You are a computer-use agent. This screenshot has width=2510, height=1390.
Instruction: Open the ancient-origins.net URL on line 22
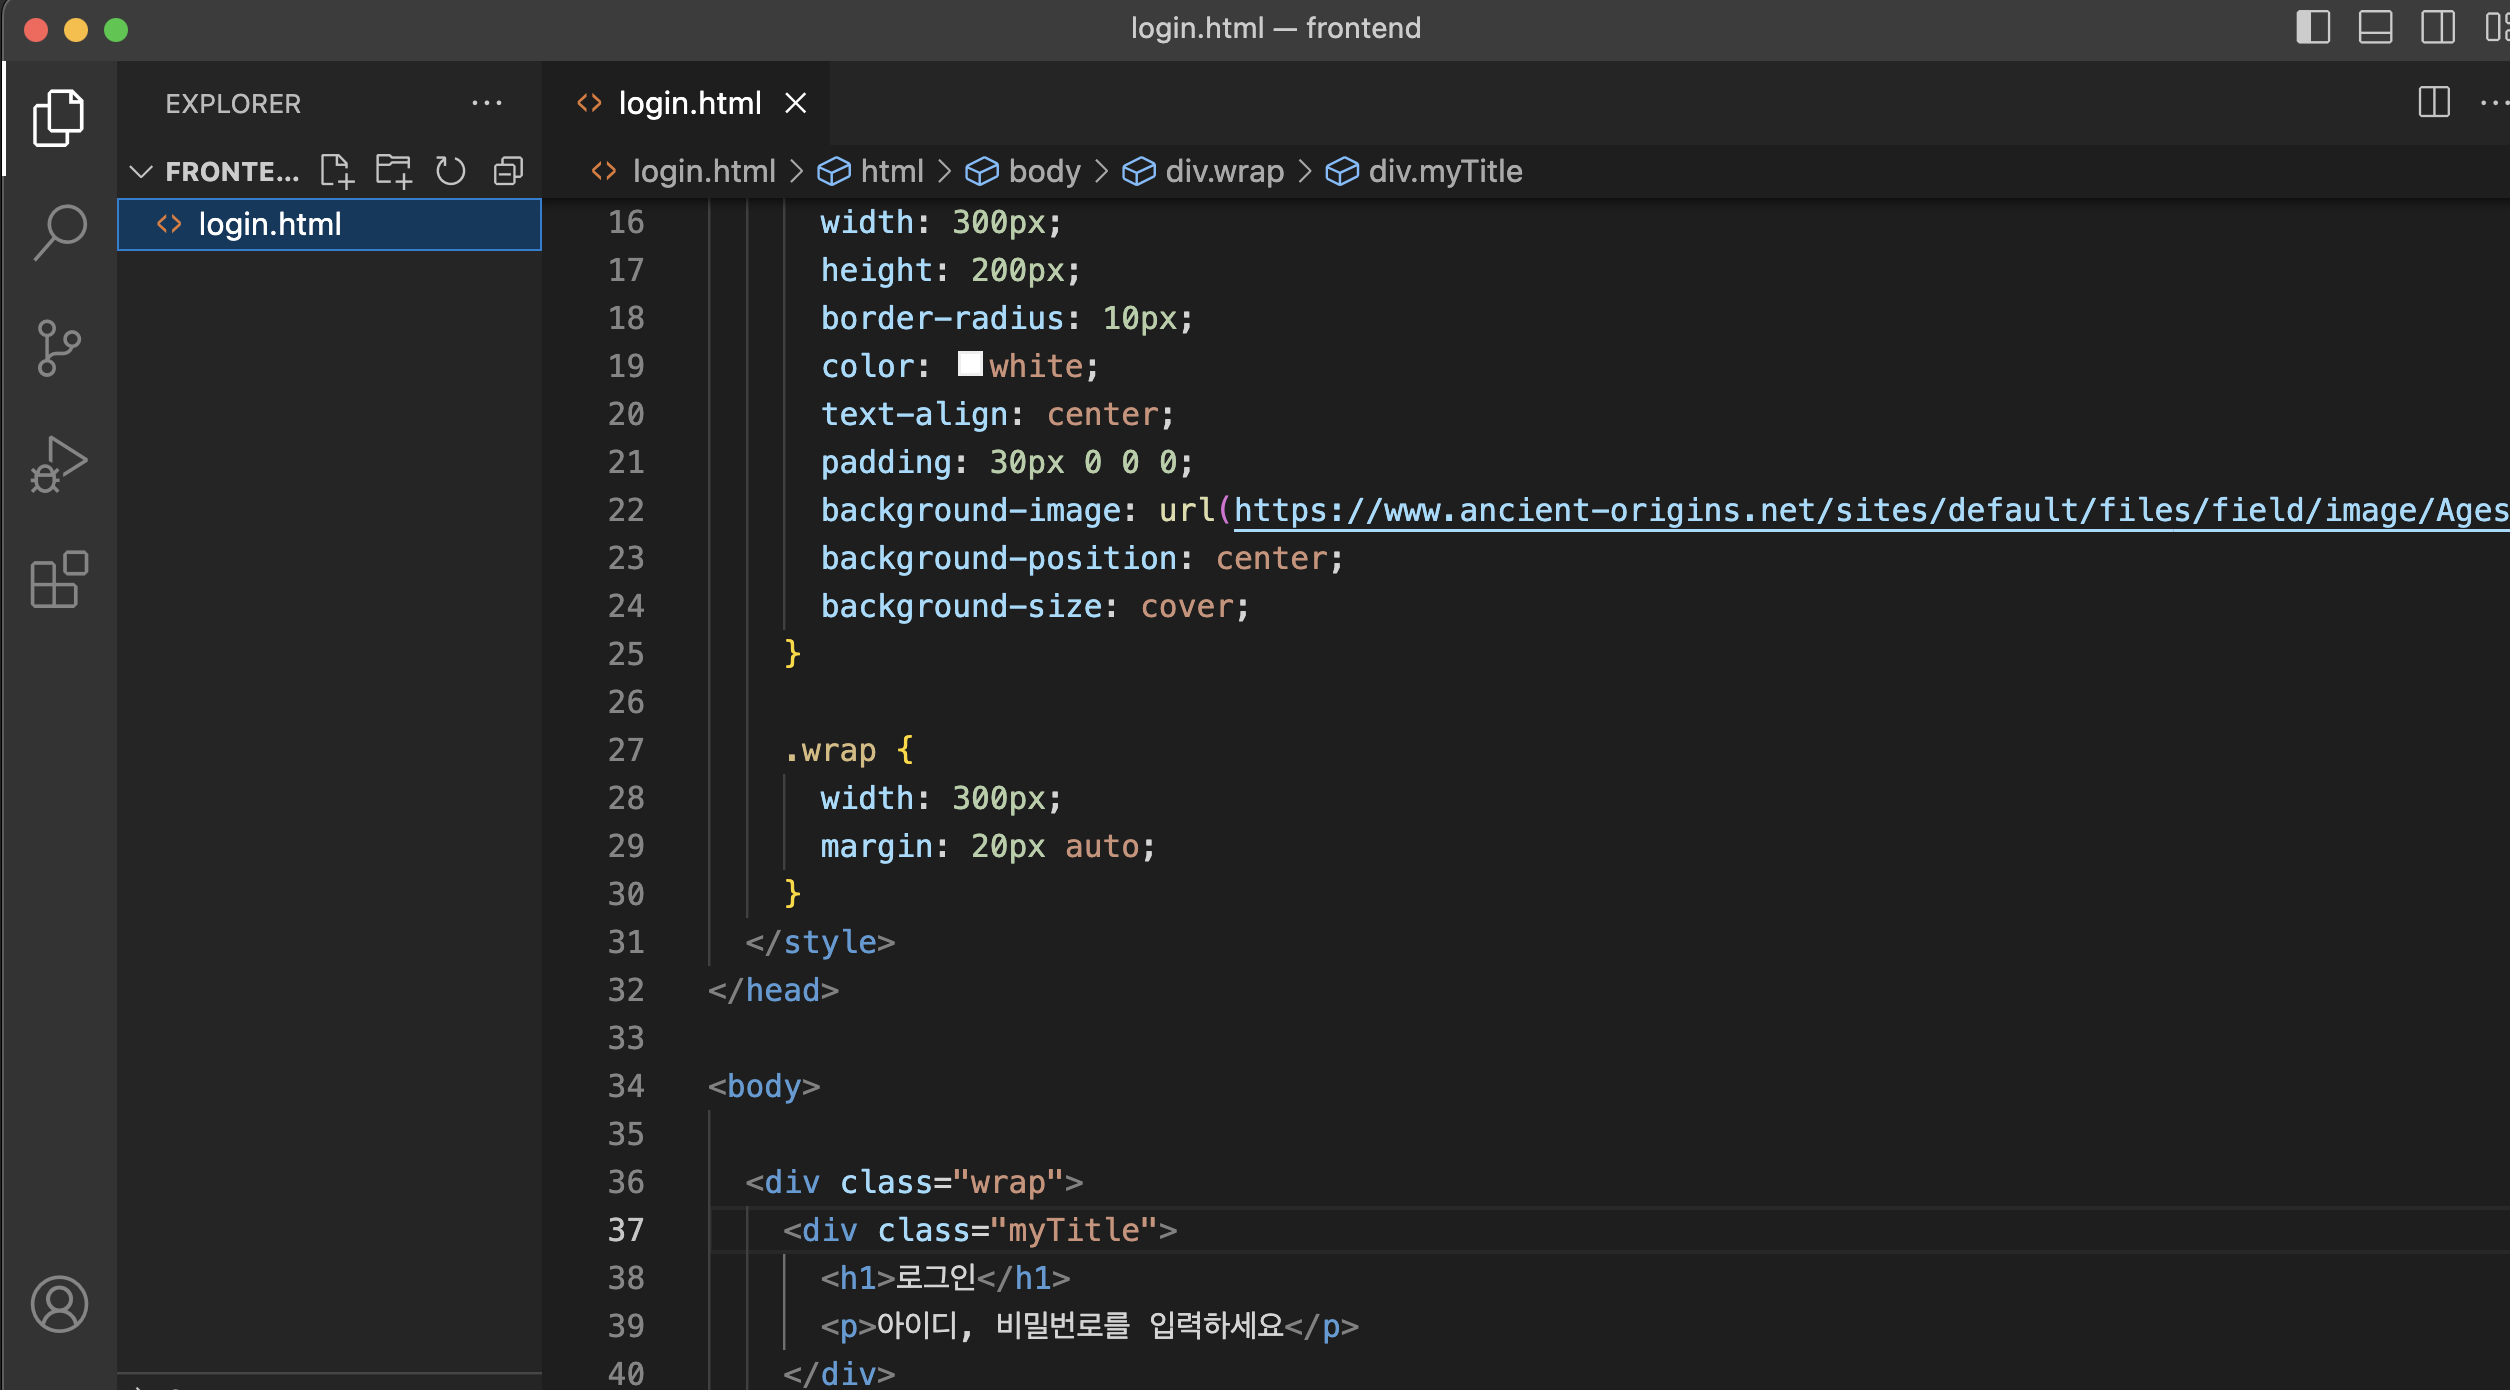1871,510
